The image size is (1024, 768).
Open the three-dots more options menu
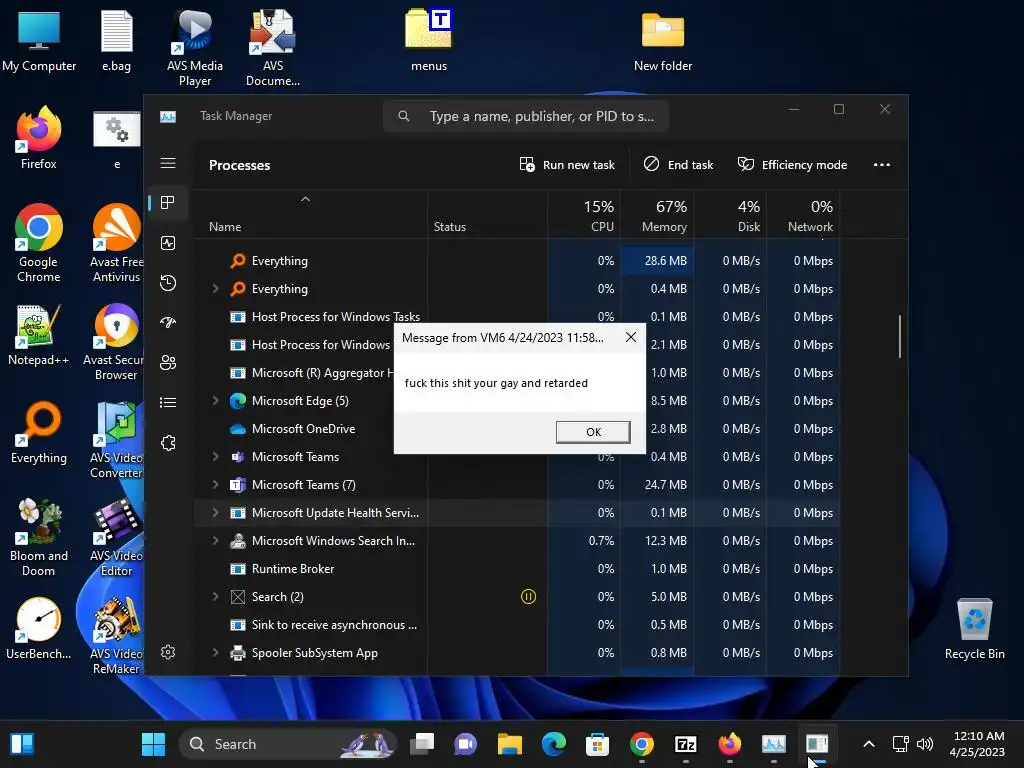(x=882, y=165)
